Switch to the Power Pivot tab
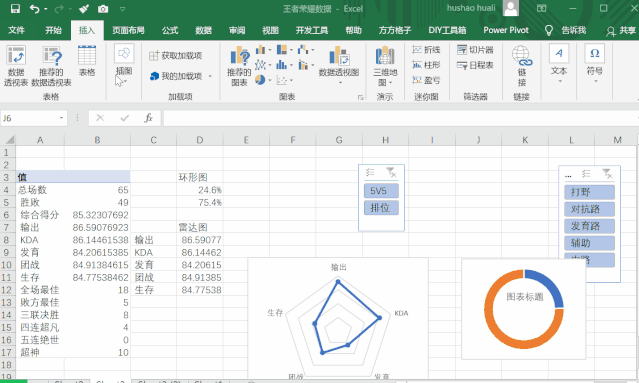 point(506,30)
